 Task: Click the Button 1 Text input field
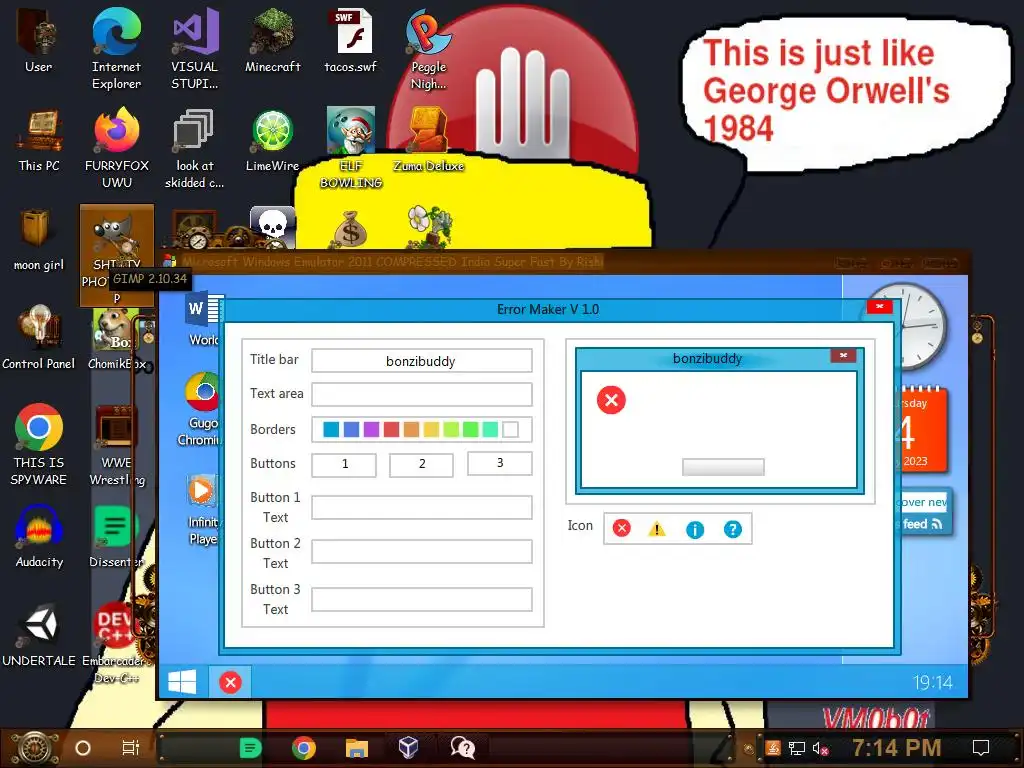pyautogui.click(x=421, y=507)
